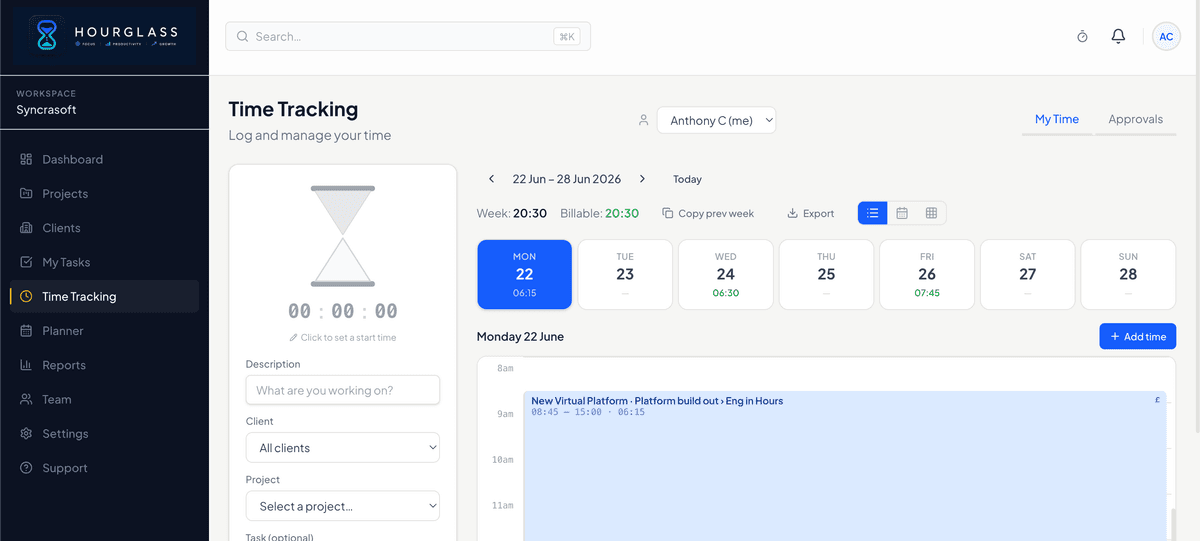Click the Add time button

[x=1138, y=336]
